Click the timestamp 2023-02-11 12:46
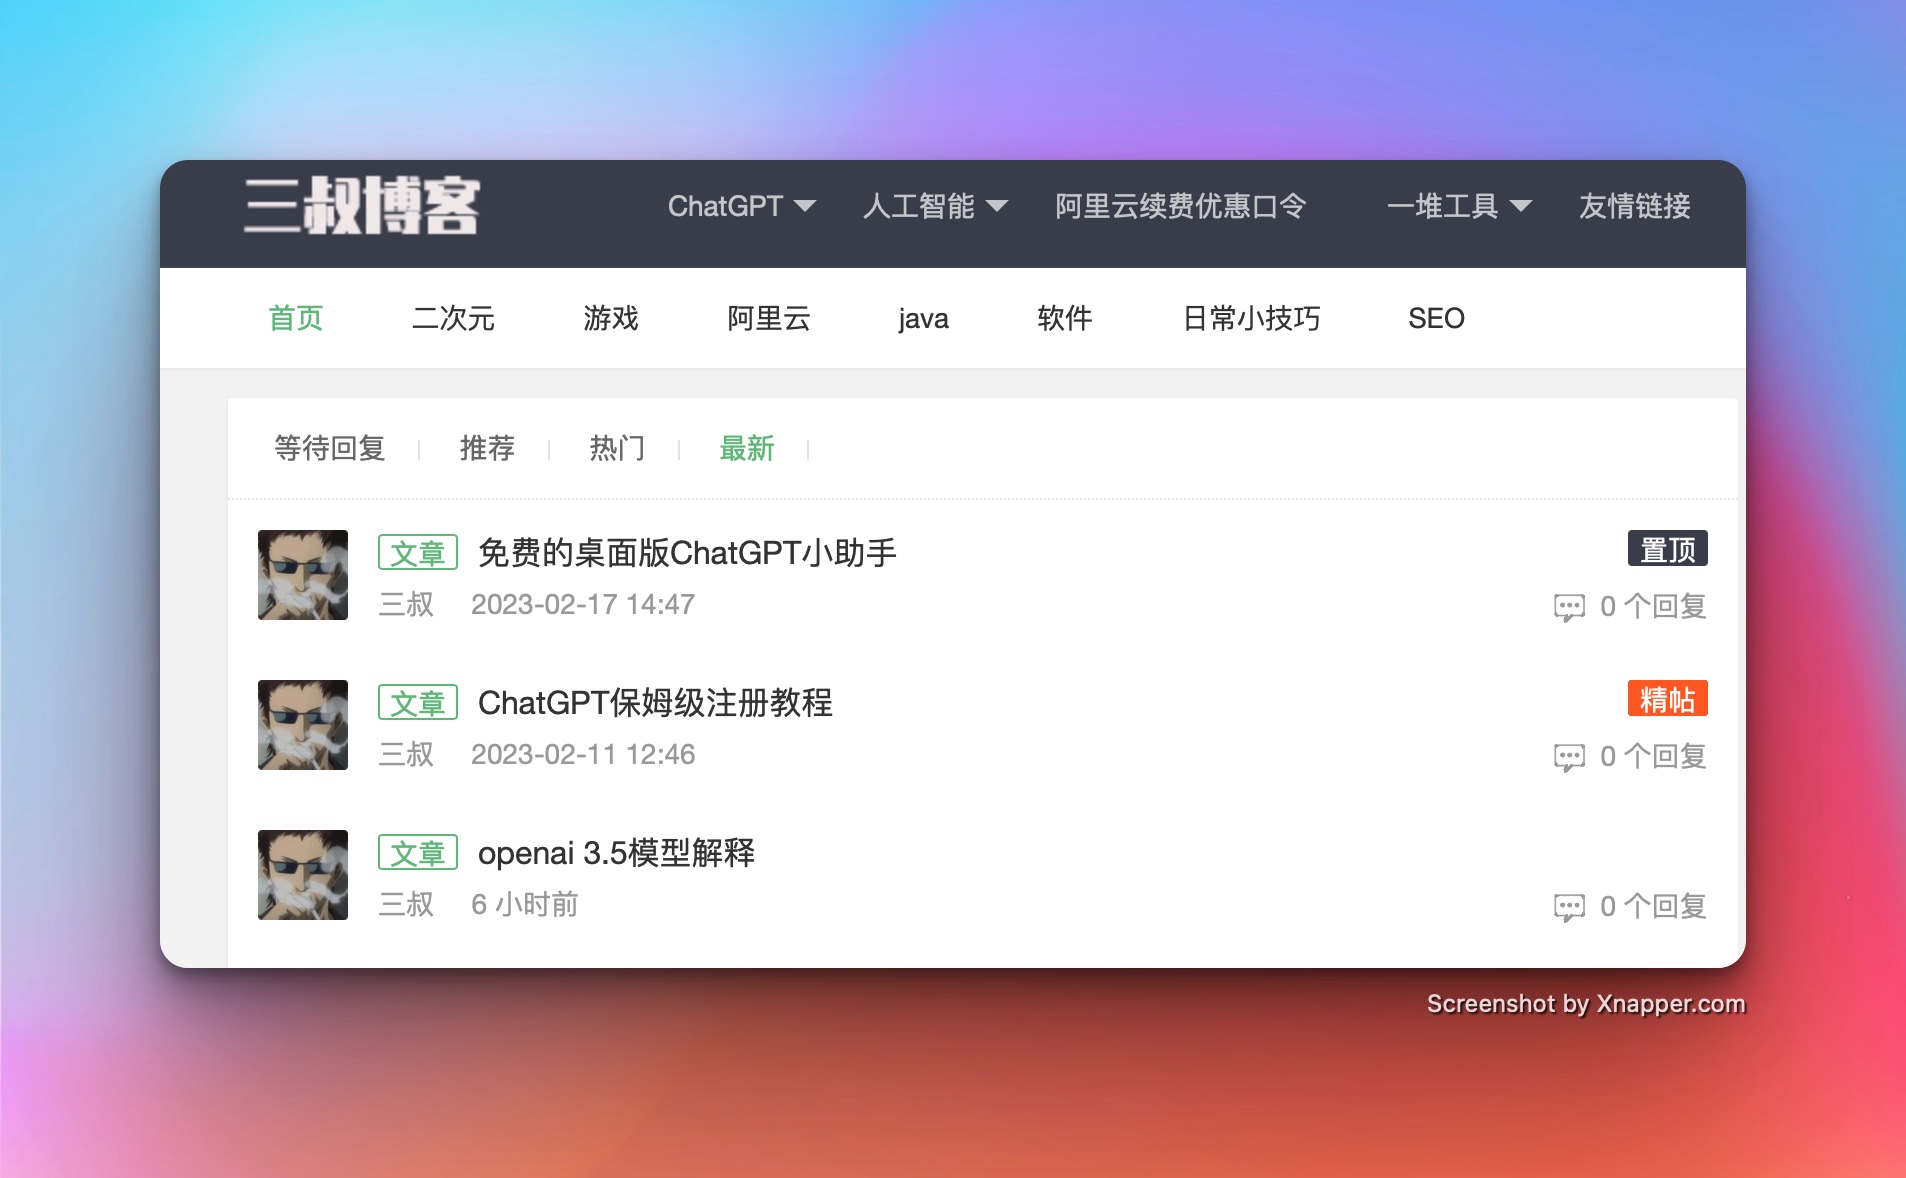The height and width of the screenshot is (1178, 1906). [x=583, y=754]
